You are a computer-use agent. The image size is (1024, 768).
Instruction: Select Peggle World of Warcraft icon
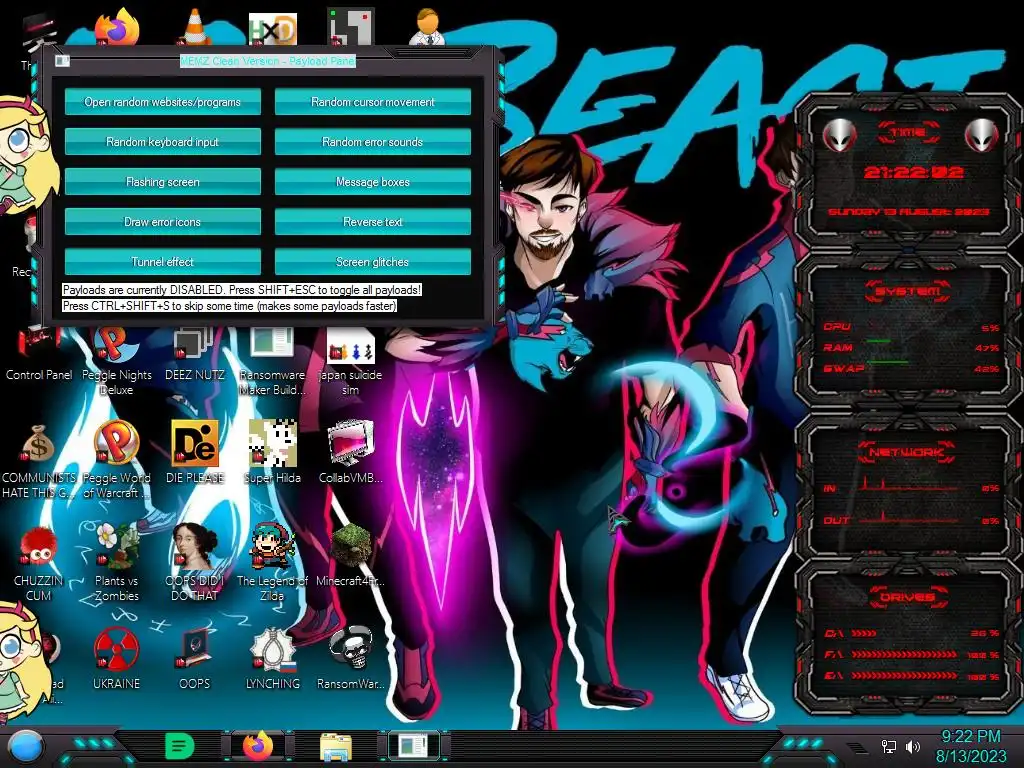point(116,460)
